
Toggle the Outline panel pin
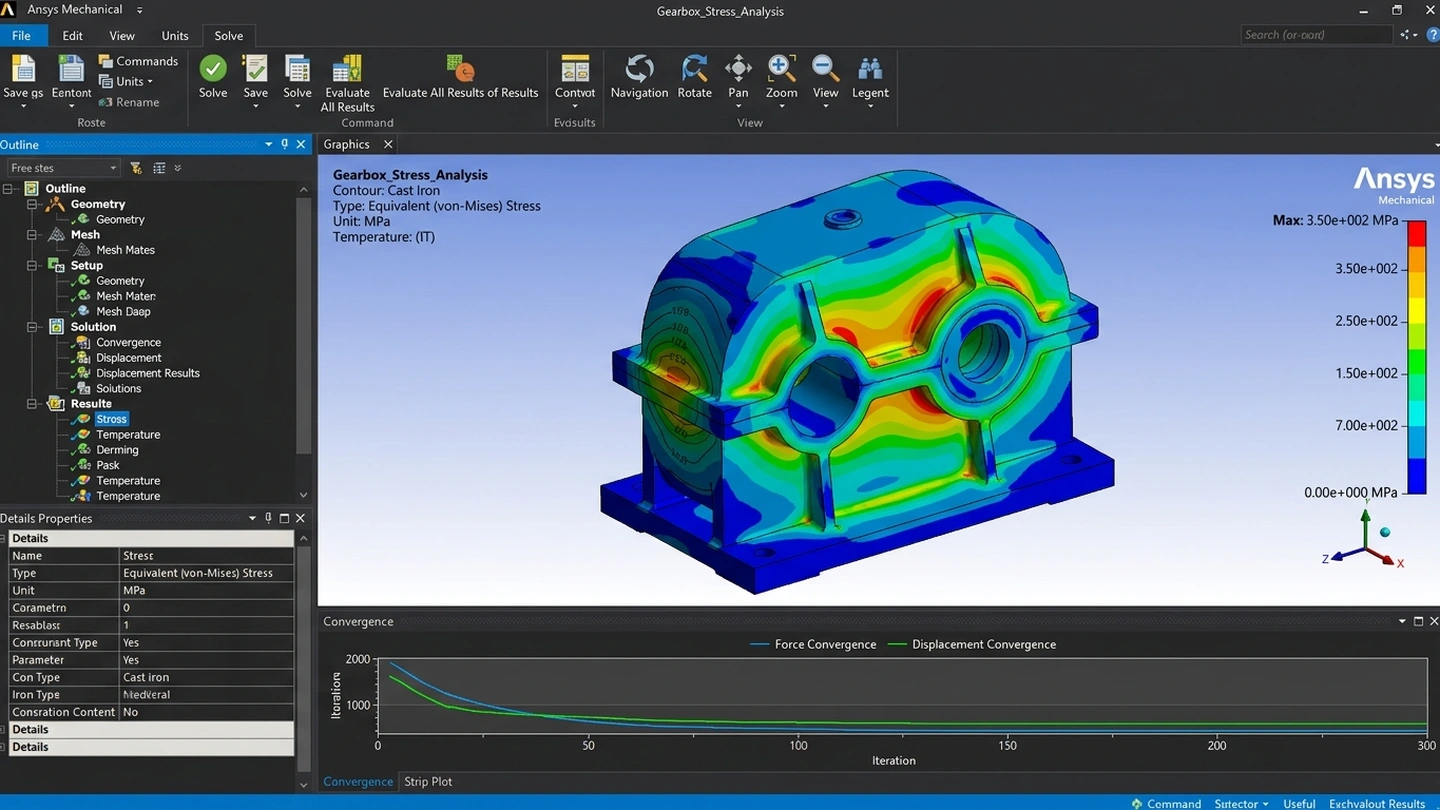284,145
